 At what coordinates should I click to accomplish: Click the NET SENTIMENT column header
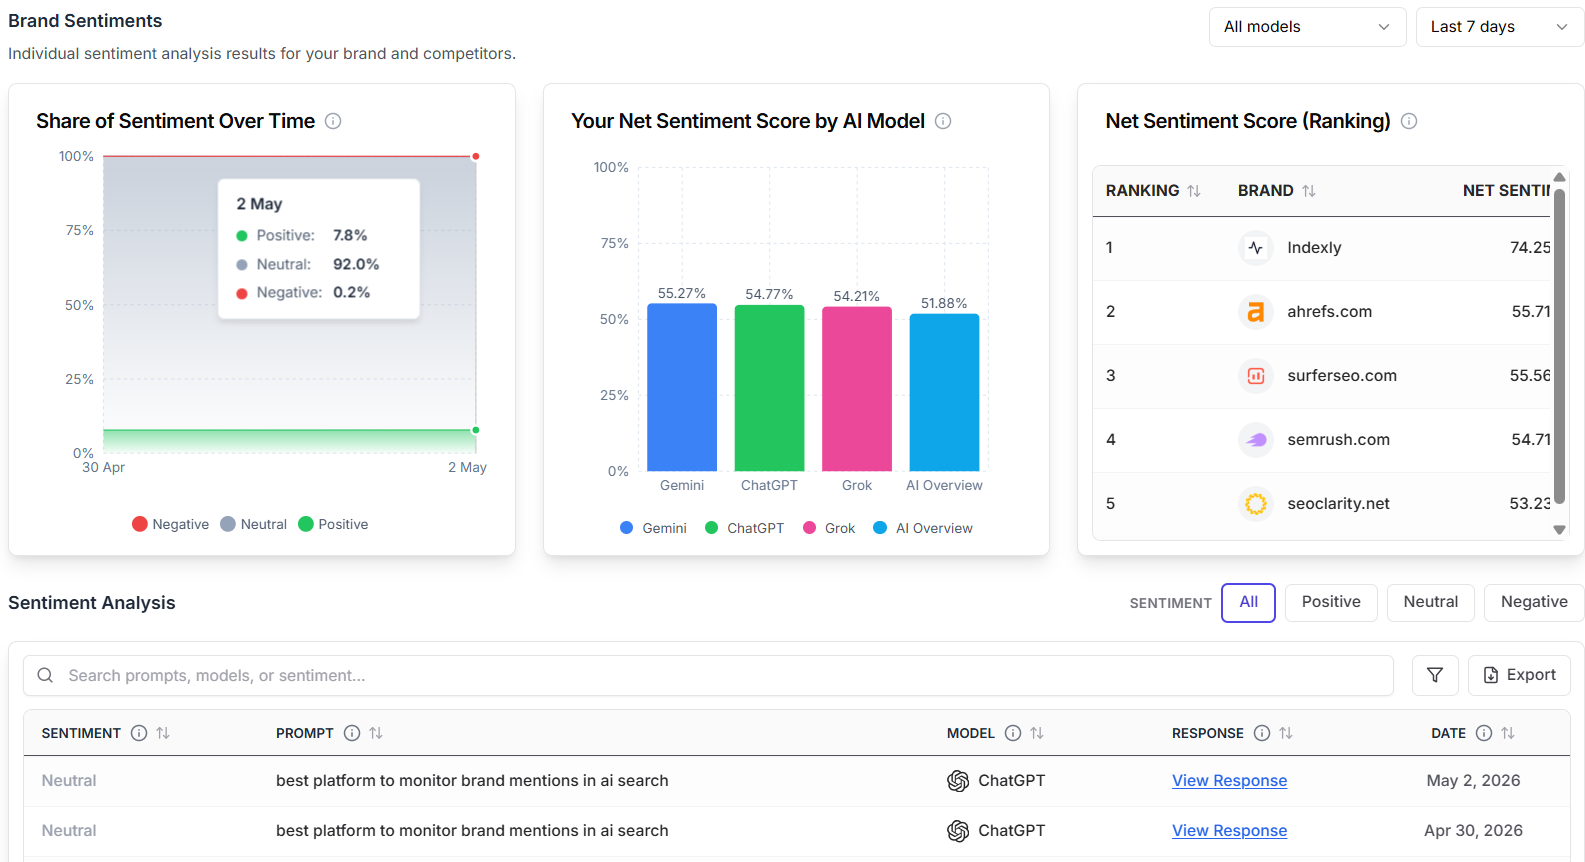pos(1506,191)
